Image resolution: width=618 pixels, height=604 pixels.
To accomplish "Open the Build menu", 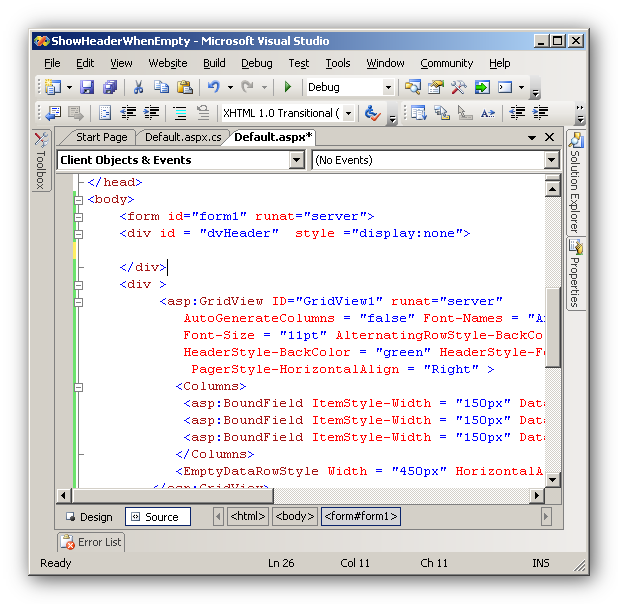I will click(x=214, y=63).
